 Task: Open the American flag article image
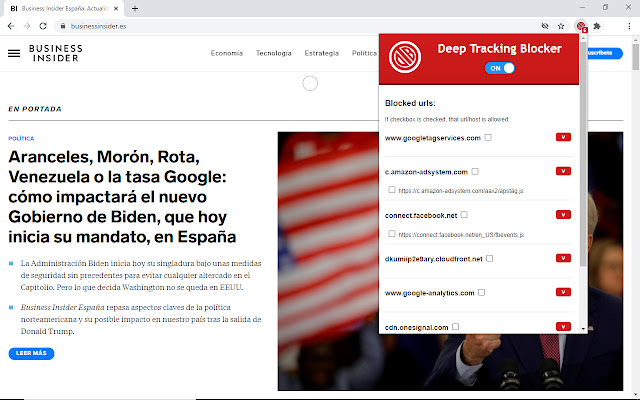pyautogui.click(x=329, y=261)
